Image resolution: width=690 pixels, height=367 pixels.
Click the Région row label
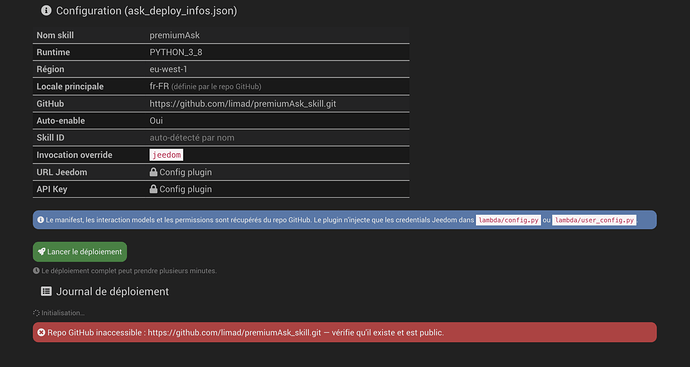(50, 70)
